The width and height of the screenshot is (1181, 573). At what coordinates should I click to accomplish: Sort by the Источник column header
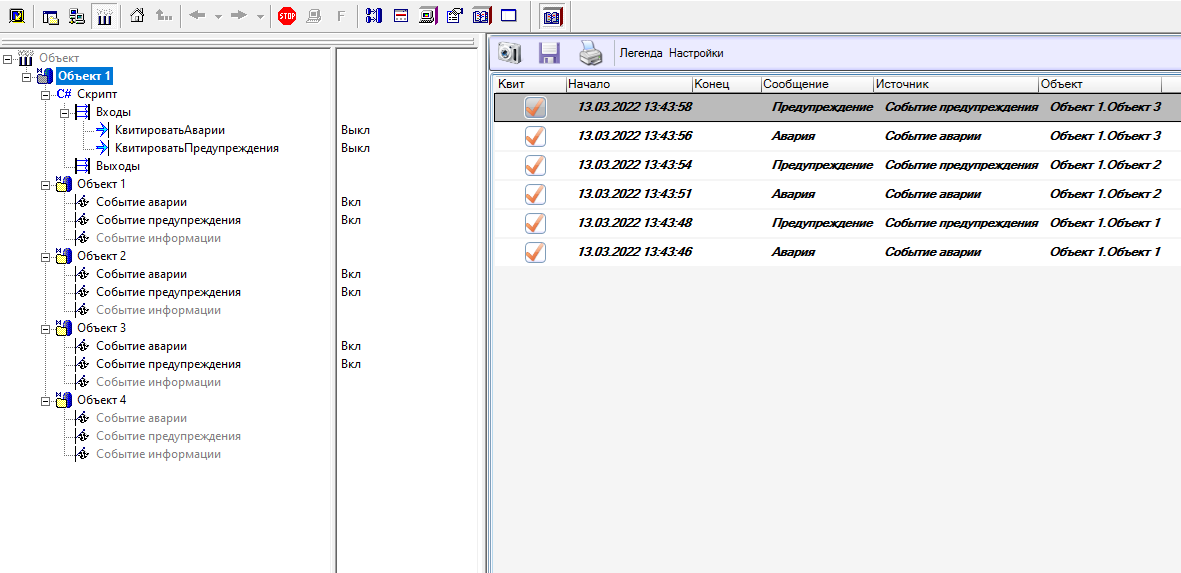coord(956,84)
